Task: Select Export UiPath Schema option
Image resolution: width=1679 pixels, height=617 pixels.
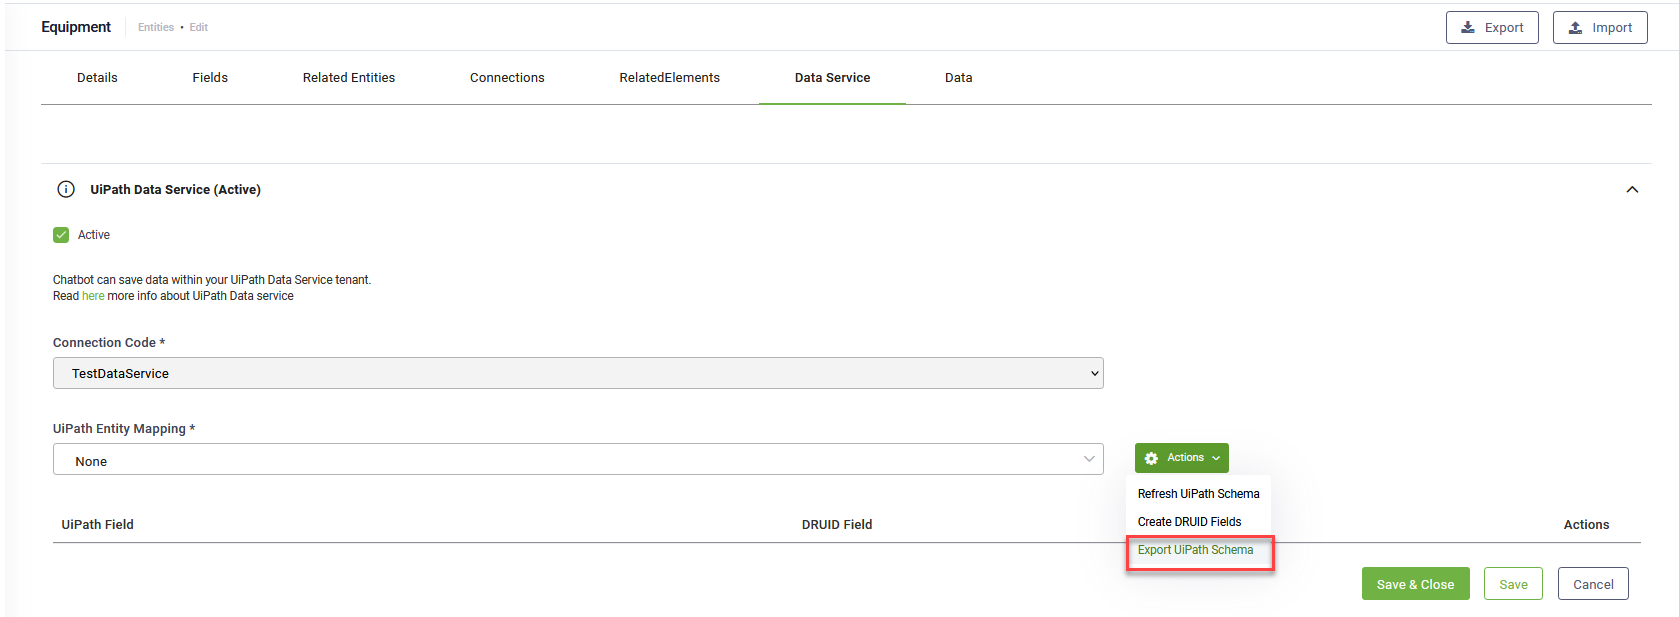Action: click(x=1195, y=550)
